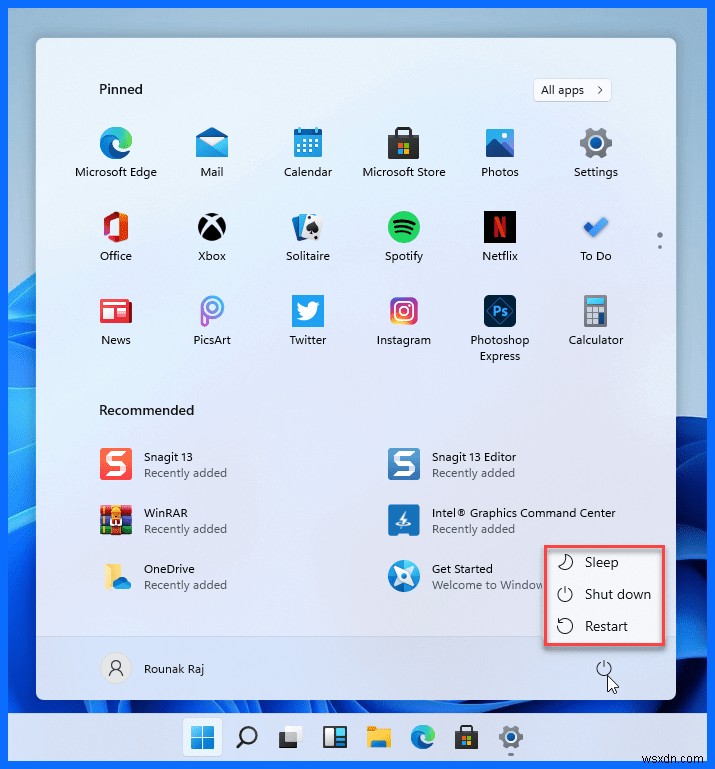715x769 pixels.
Task: Launch PicsArt
Action: tap(212, 321)
